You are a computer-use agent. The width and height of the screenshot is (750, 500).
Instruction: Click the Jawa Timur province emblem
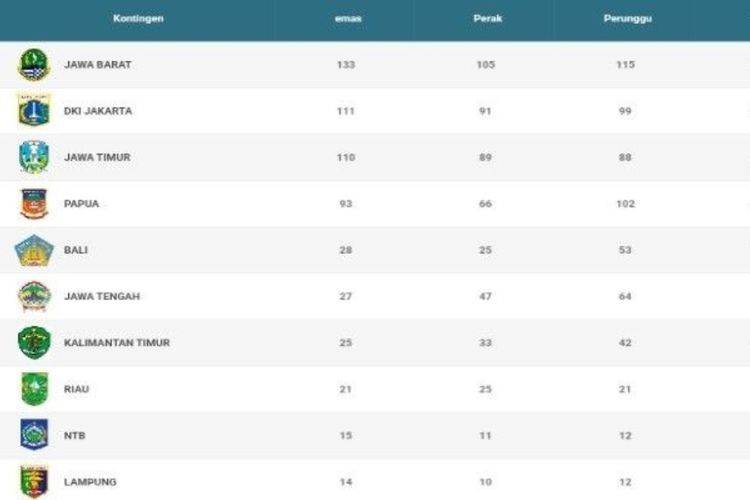tap(34, 156)
